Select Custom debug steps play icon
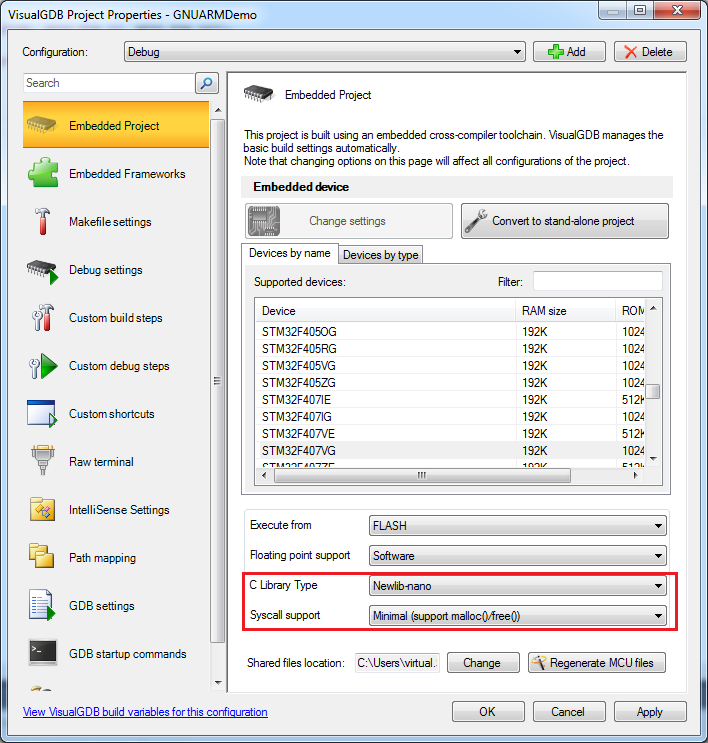The width and height of the screenshot is (708, 743). pyautogui.click(x=43, y=366)
